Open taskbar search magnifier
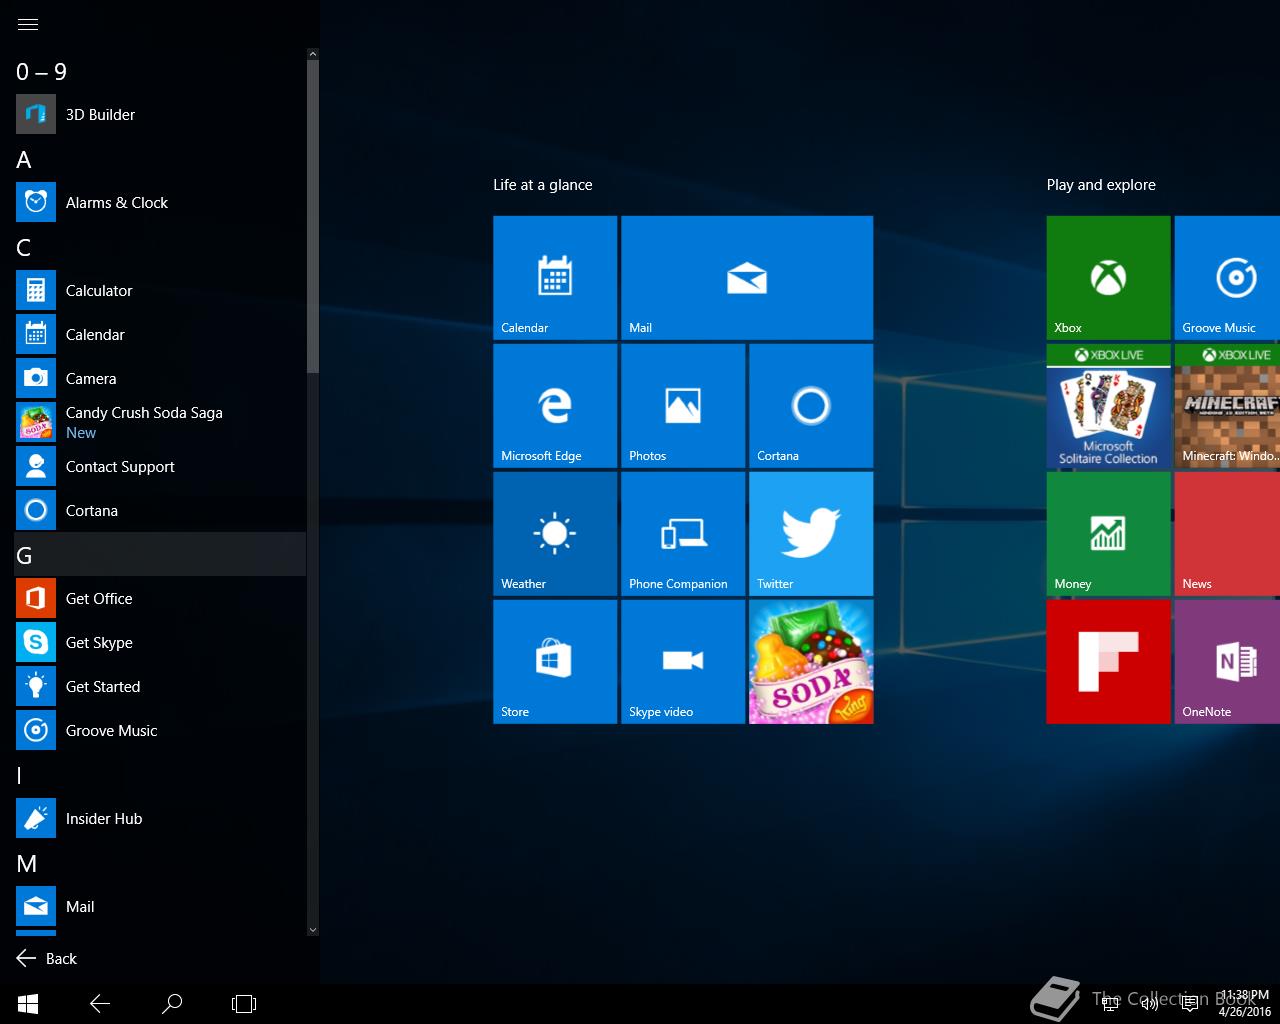This screenshot has width=1280, height=1024. [x=172, y=1004]
